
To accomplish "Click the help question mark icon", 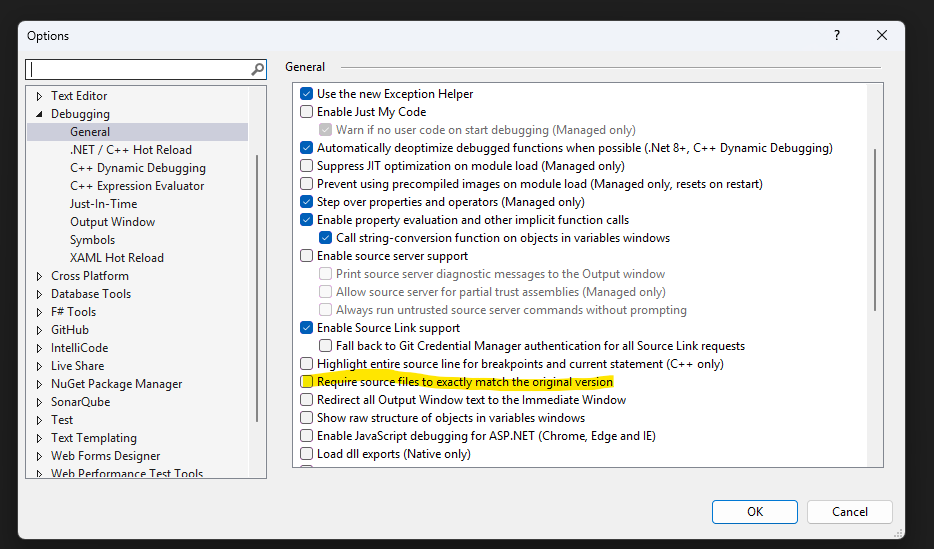I will coord(836,35).
